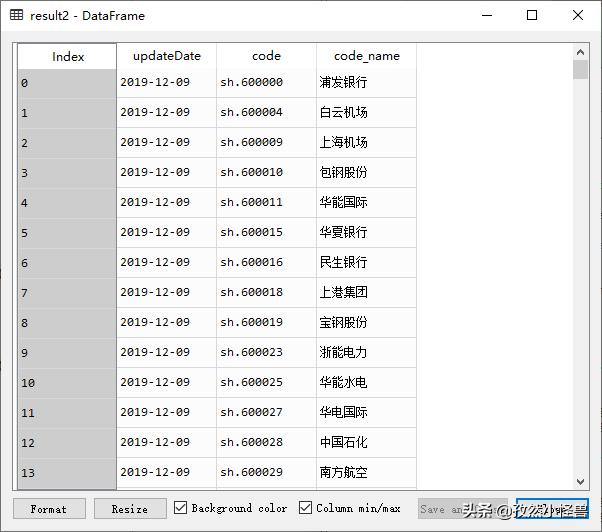Sort by the updateDate column header
The height and width of the screenshot is (532, 602).
click(167, 56)
